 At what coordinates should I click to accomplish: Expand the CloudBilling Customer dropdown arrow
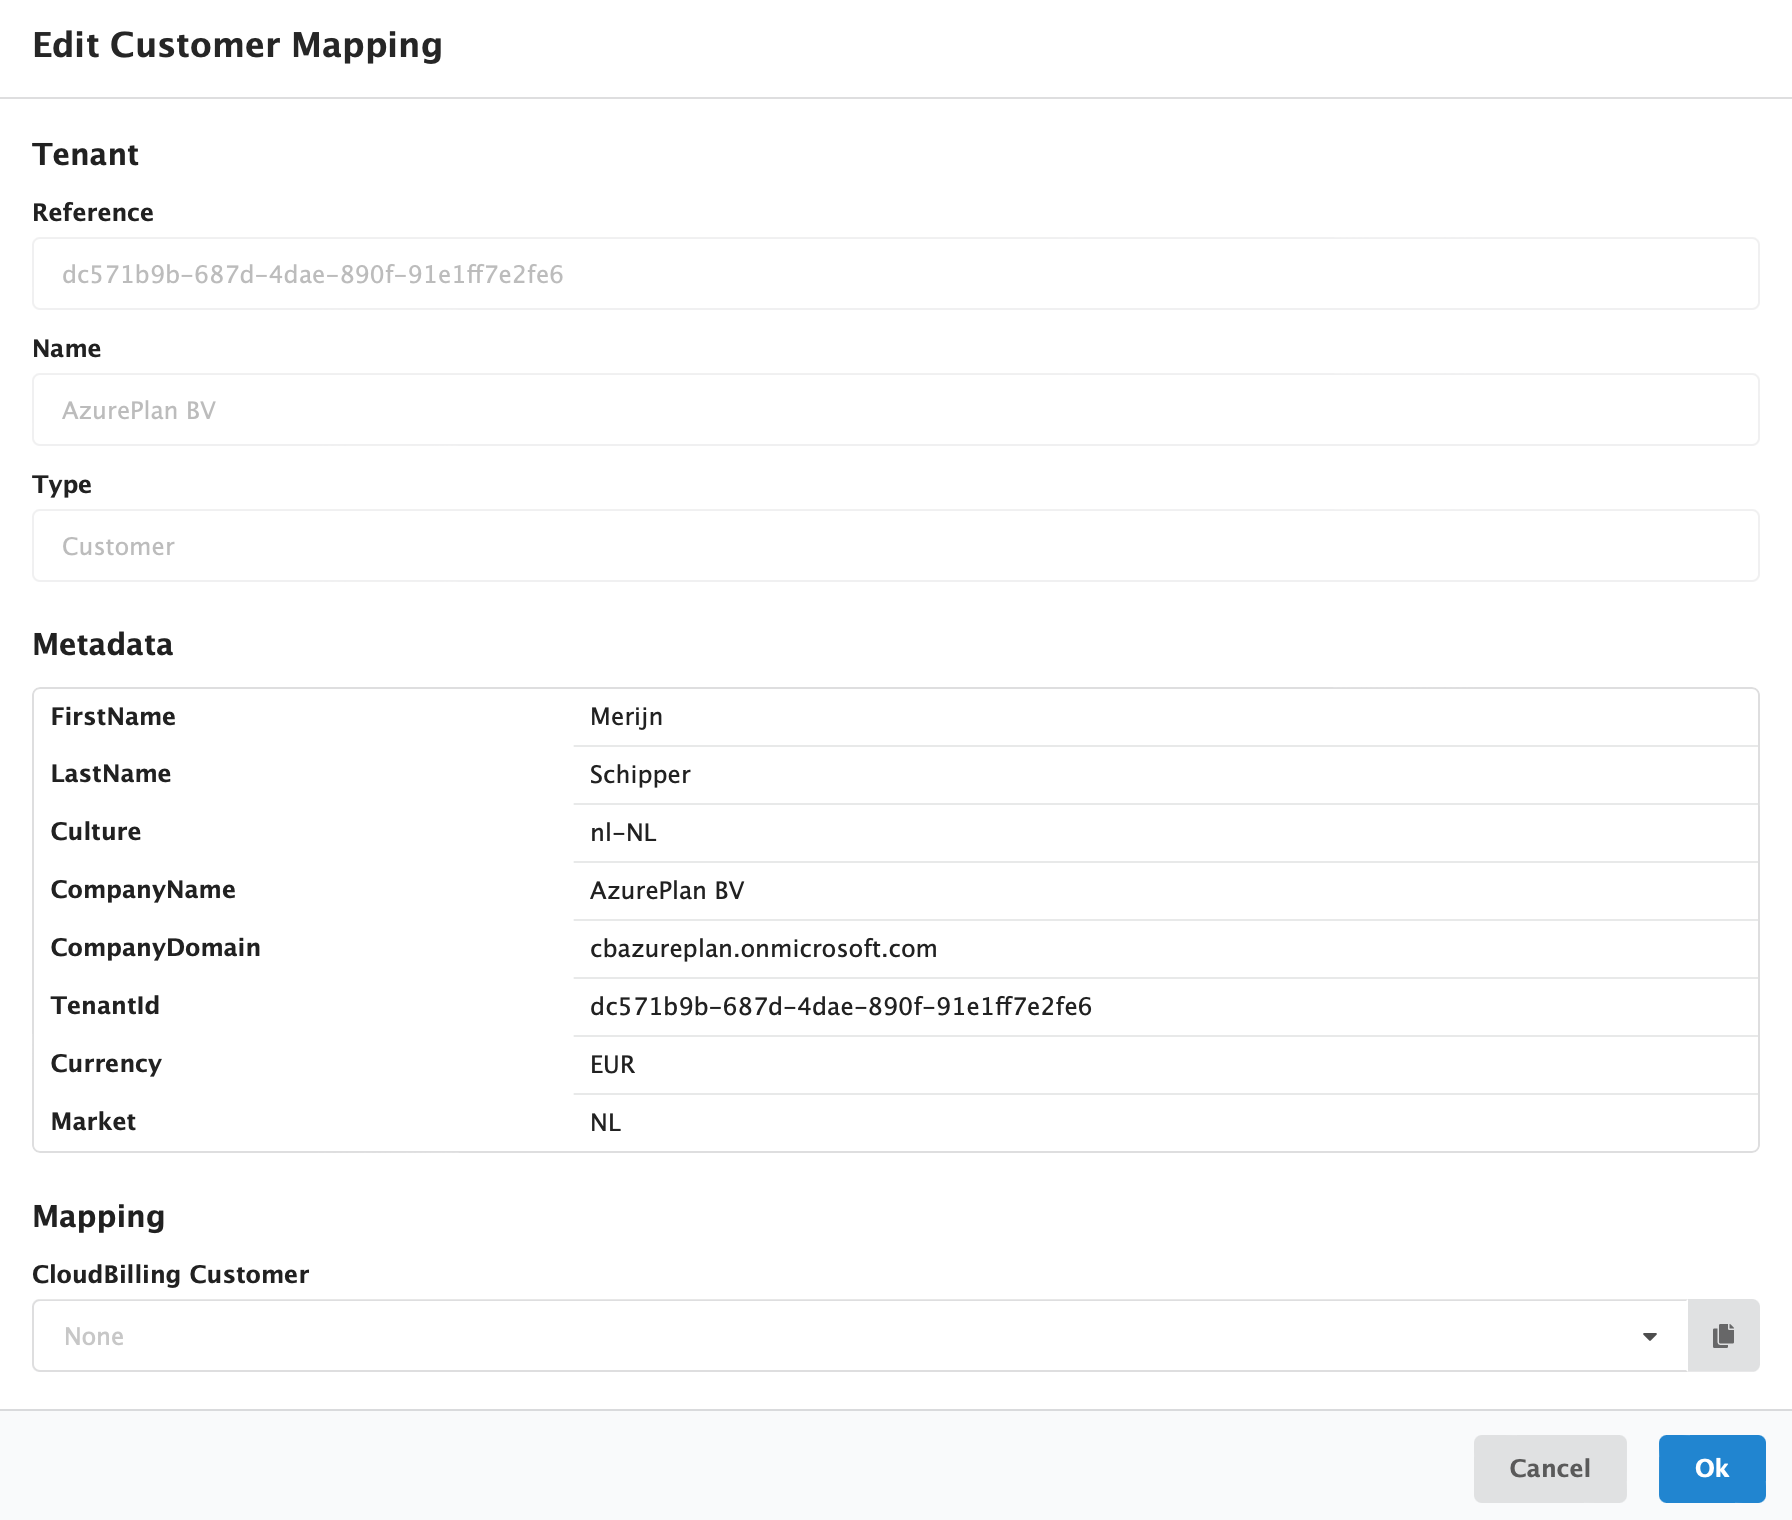(x=1648, y=1335)
